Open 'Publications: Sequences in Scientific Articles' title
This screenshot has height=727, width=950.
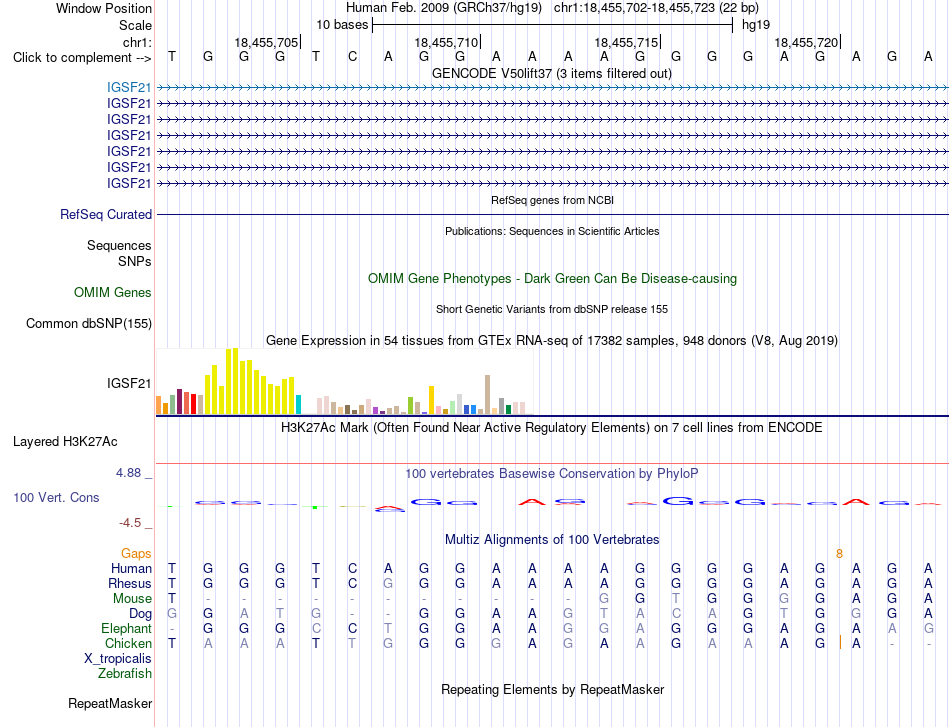pos(552,231)
